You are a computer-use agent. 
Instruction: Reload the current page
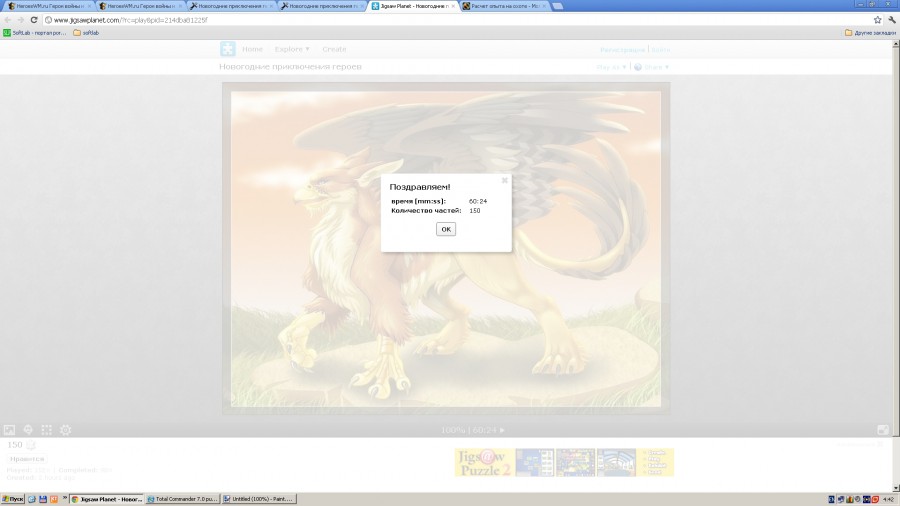pos(34,20)
